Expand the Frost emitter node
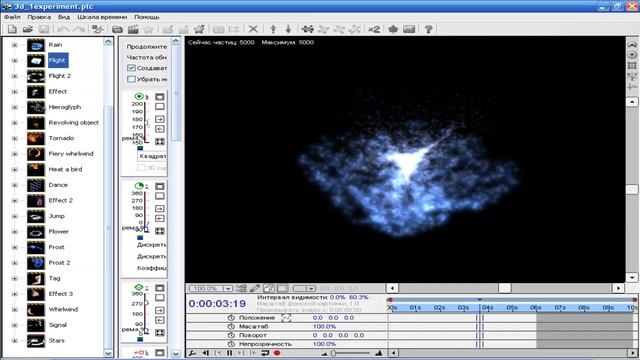The width and height of the screenshot is (640, 360). 15,247
